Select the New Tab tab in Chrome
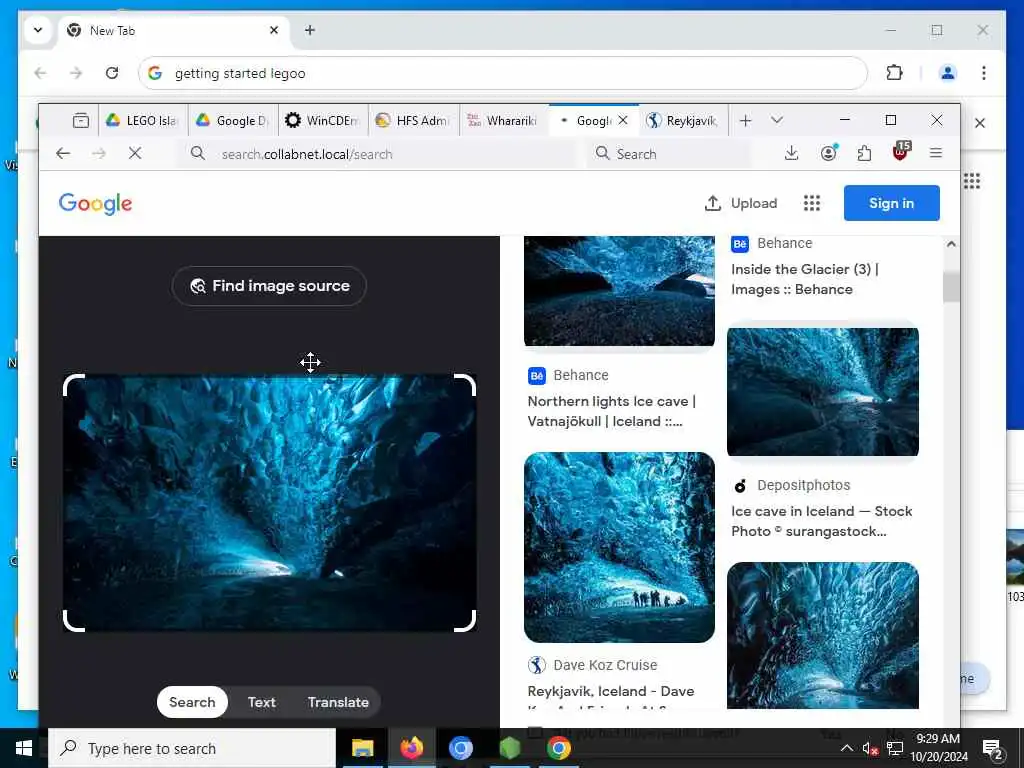Viewport: 1024px width, 768px height. coord(174,31)
